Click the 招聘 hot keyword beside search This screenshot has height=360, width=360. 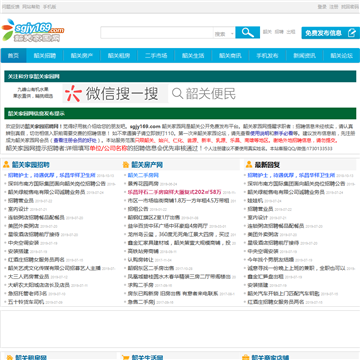tap(279, 32)
